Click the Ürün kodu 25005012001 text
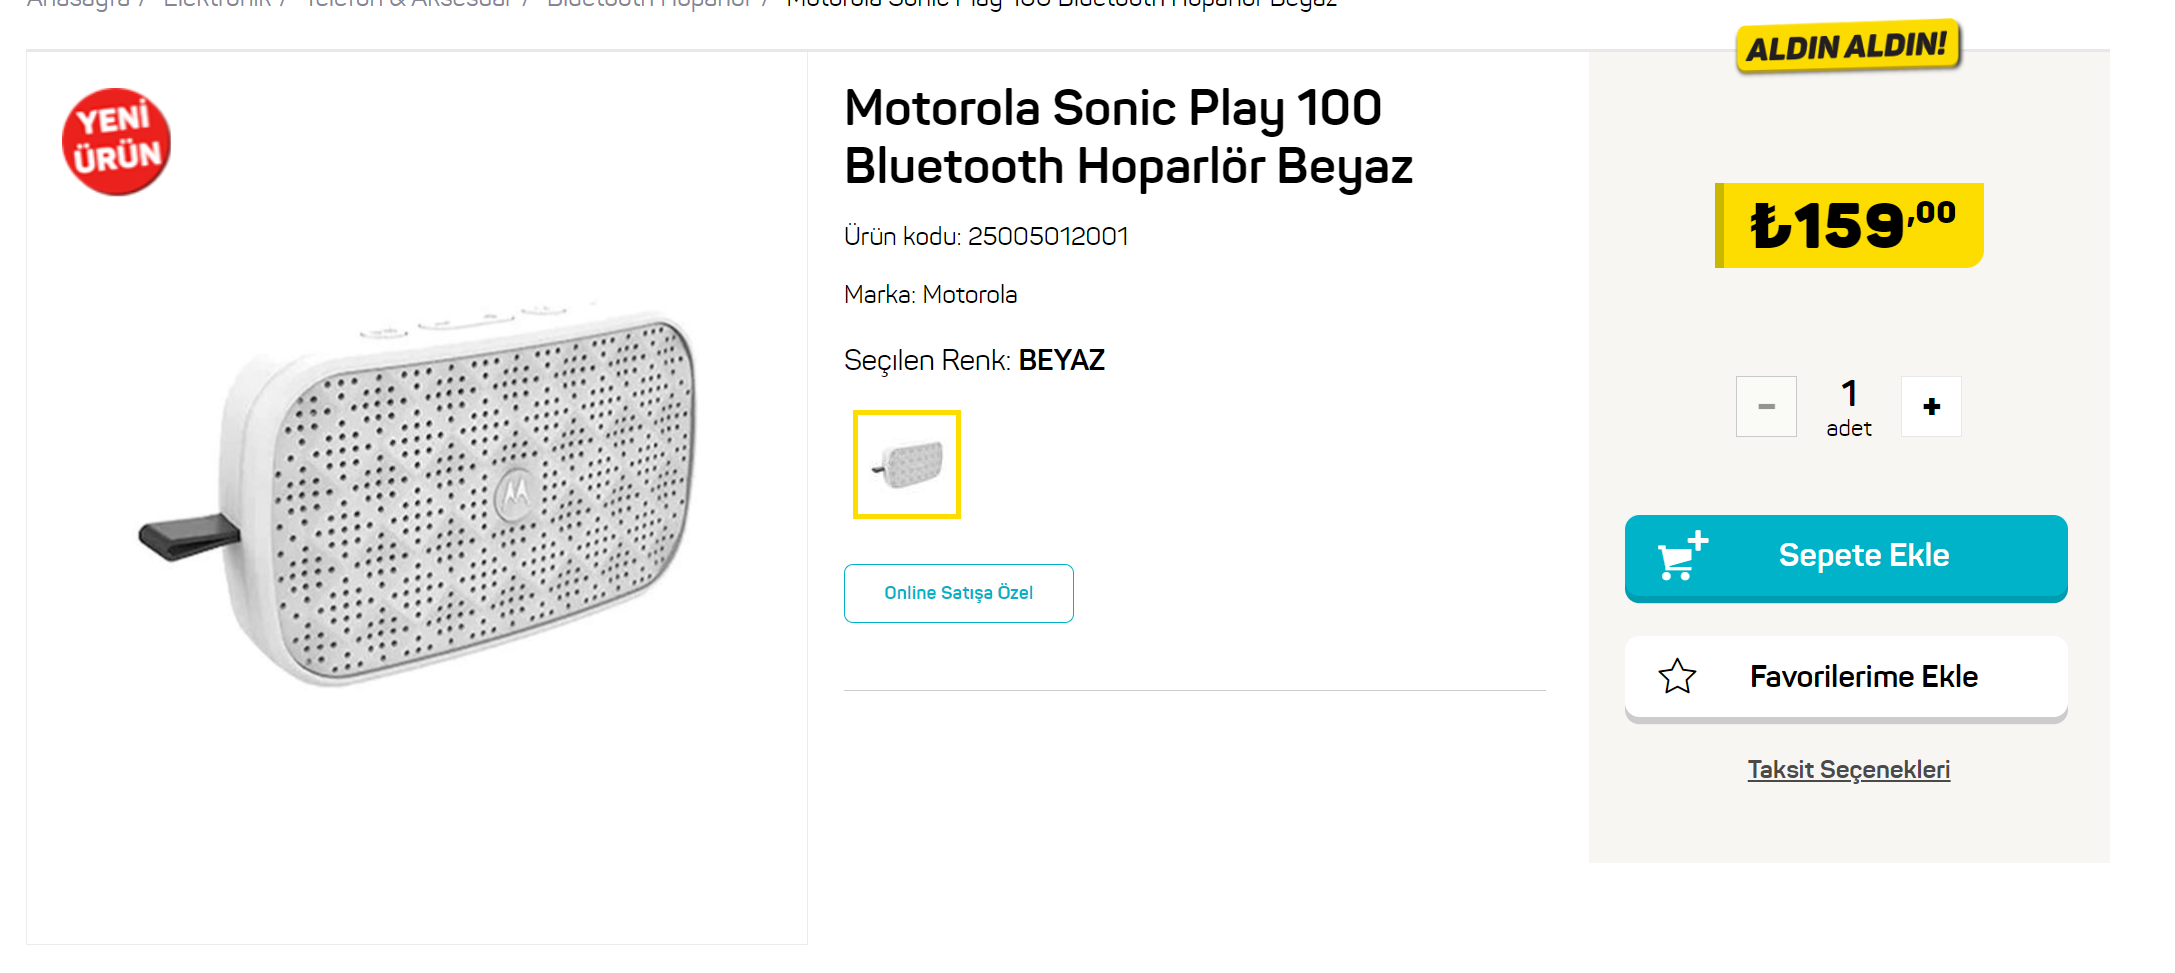 (986, 237)
